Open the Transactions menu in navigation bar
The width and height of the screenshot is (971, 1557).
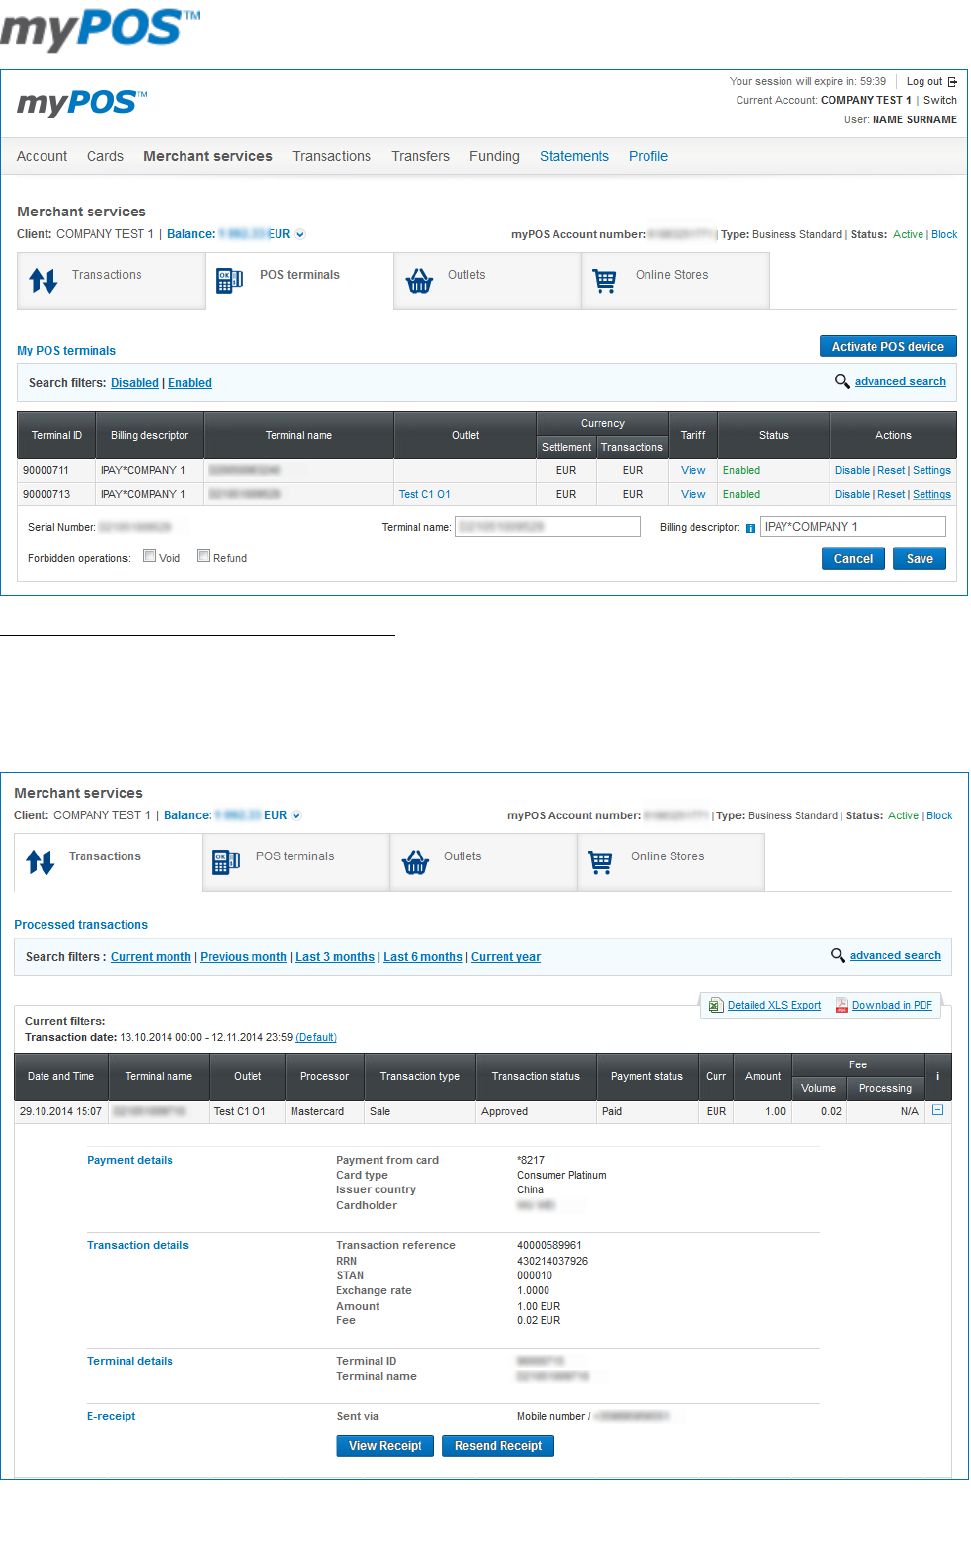331,156
